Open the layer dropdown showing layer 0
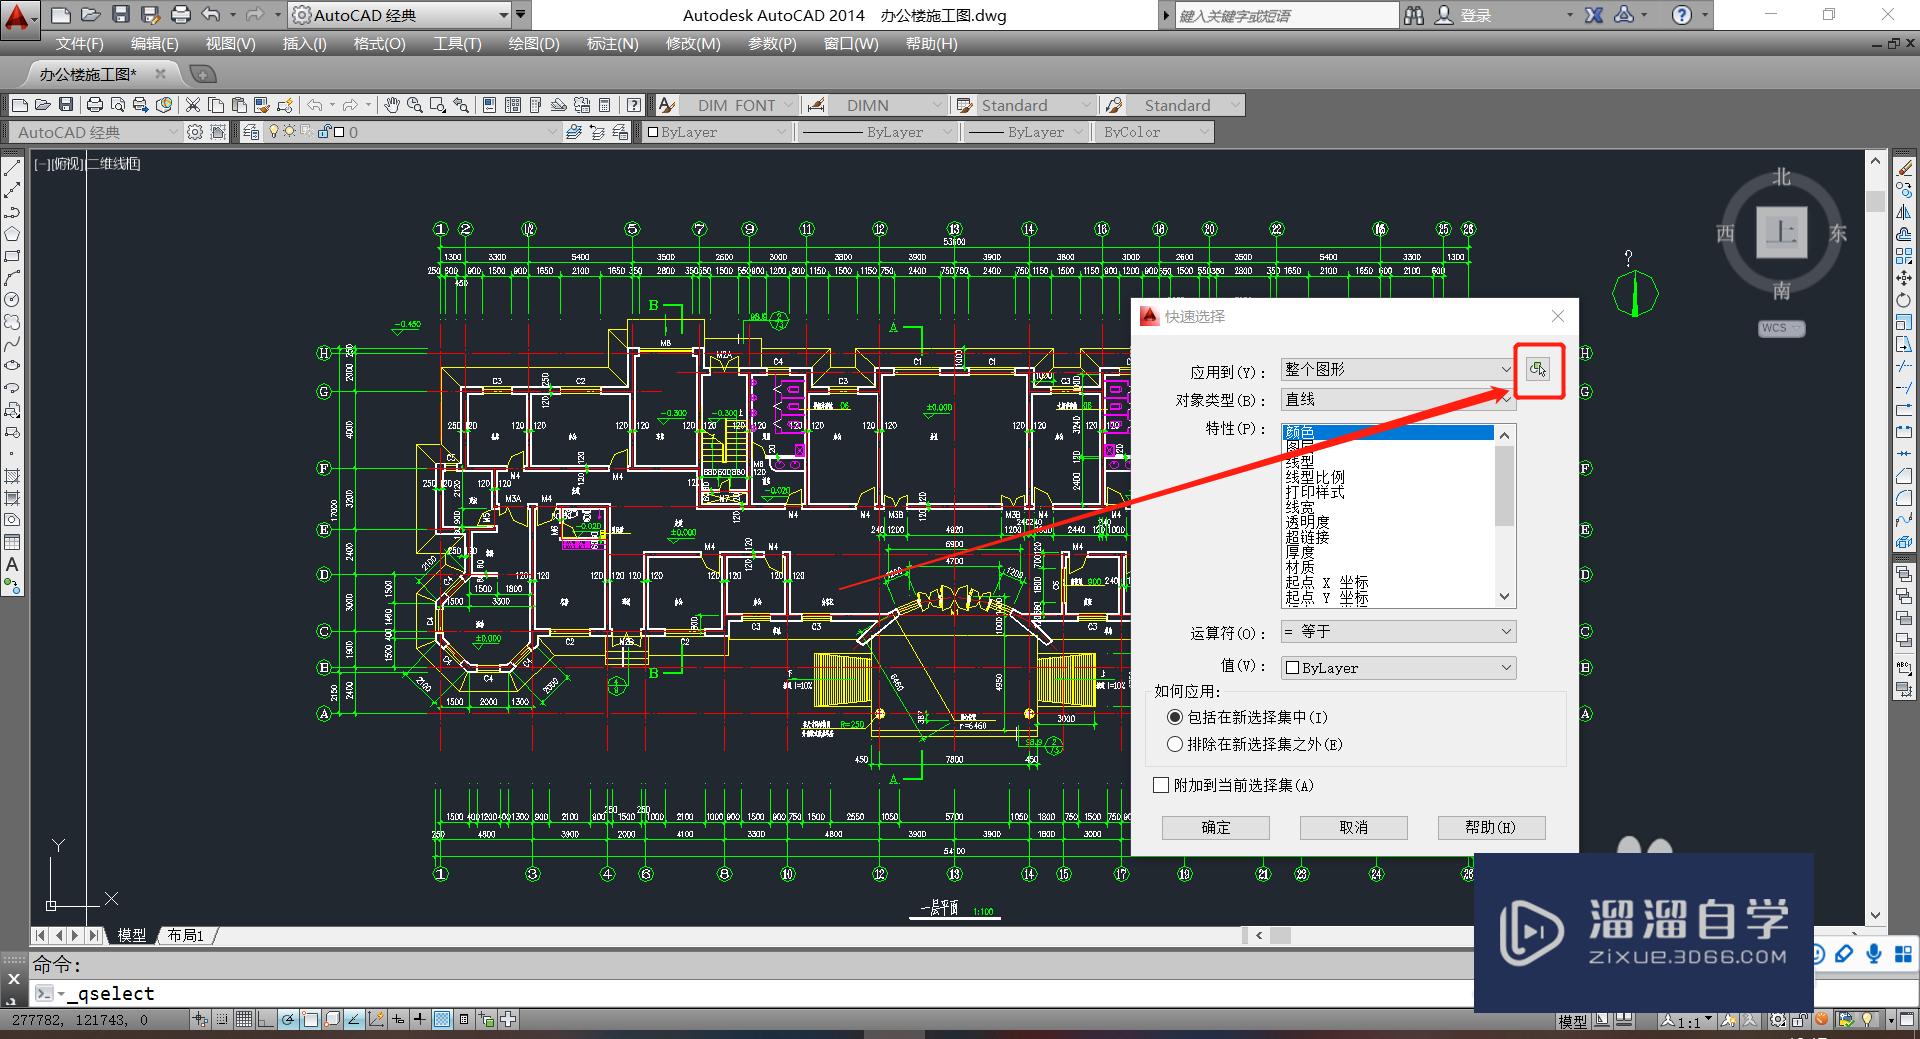 (x=412, y=132)
